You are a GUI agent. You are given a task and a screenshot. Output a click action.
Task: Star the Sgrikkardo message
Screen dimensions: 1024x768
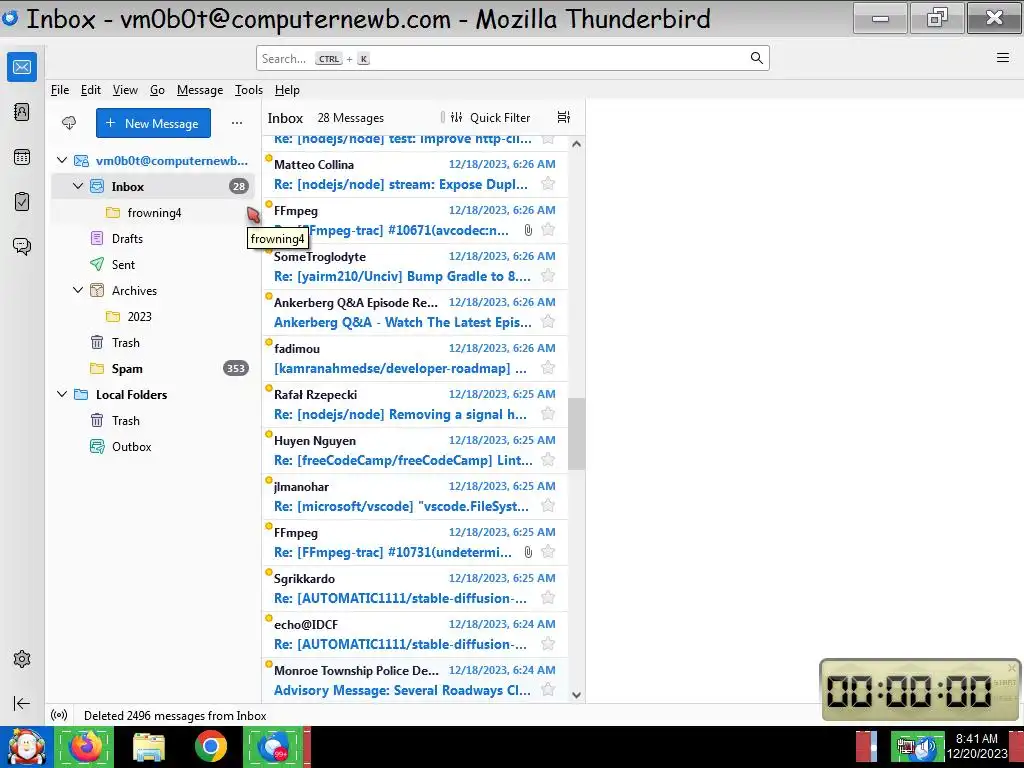[548, 598]
